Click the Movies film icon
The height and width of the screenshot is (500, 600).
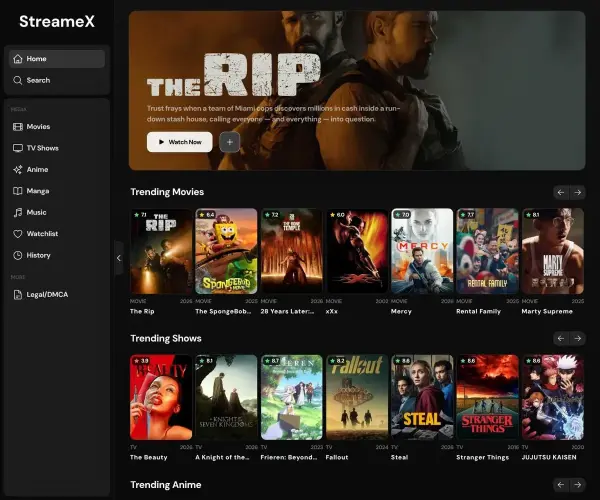pos(18,127)
